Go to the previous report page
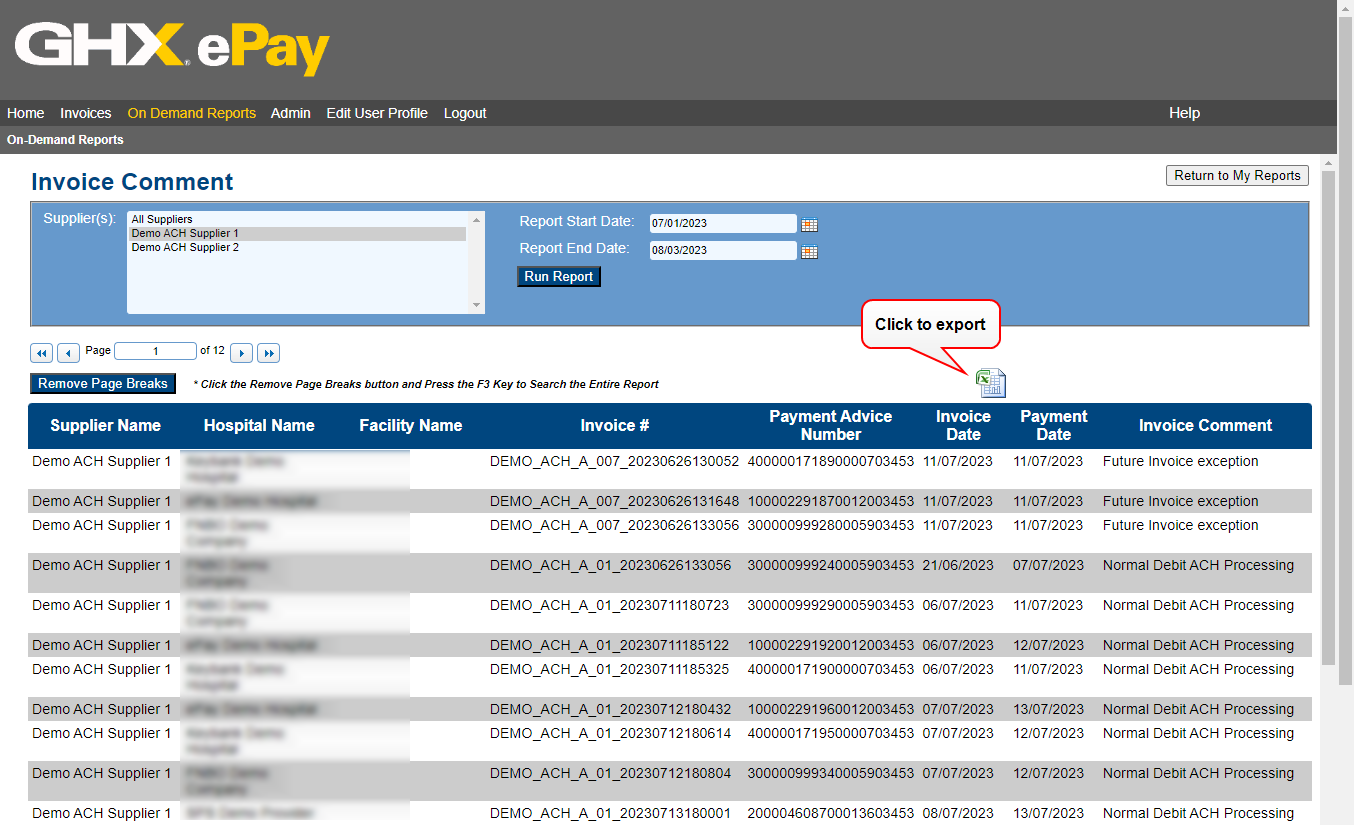Viewport: 1354px width, 825px height. (68, 353)
